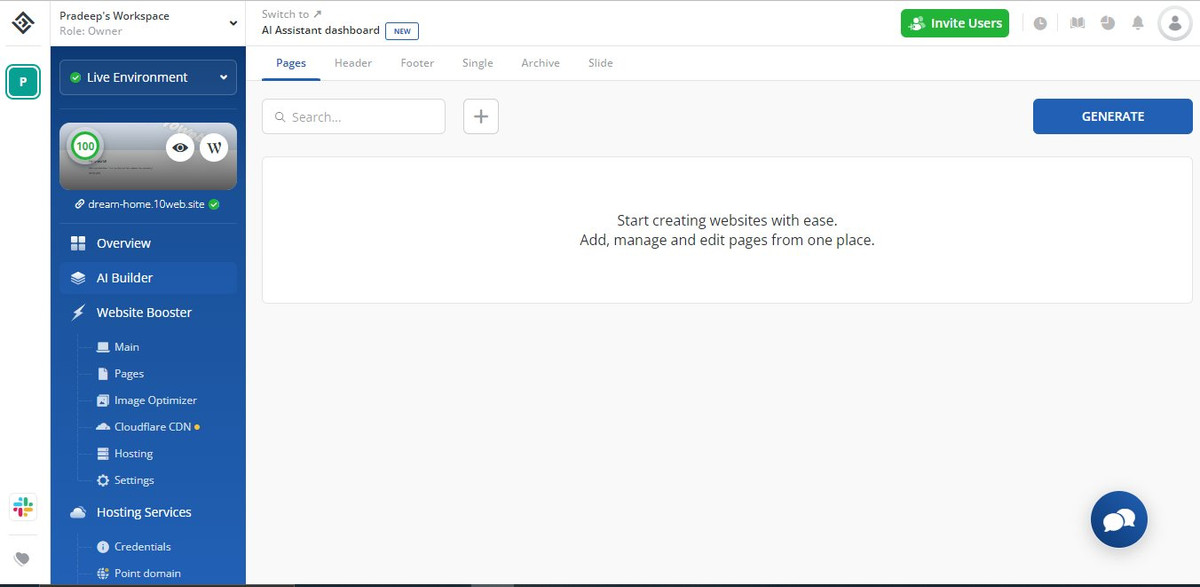Image resolution: width=1200 pixels, height=587 pixels.
Task: Open the book documentation icon
Action: coord(1077,23)
